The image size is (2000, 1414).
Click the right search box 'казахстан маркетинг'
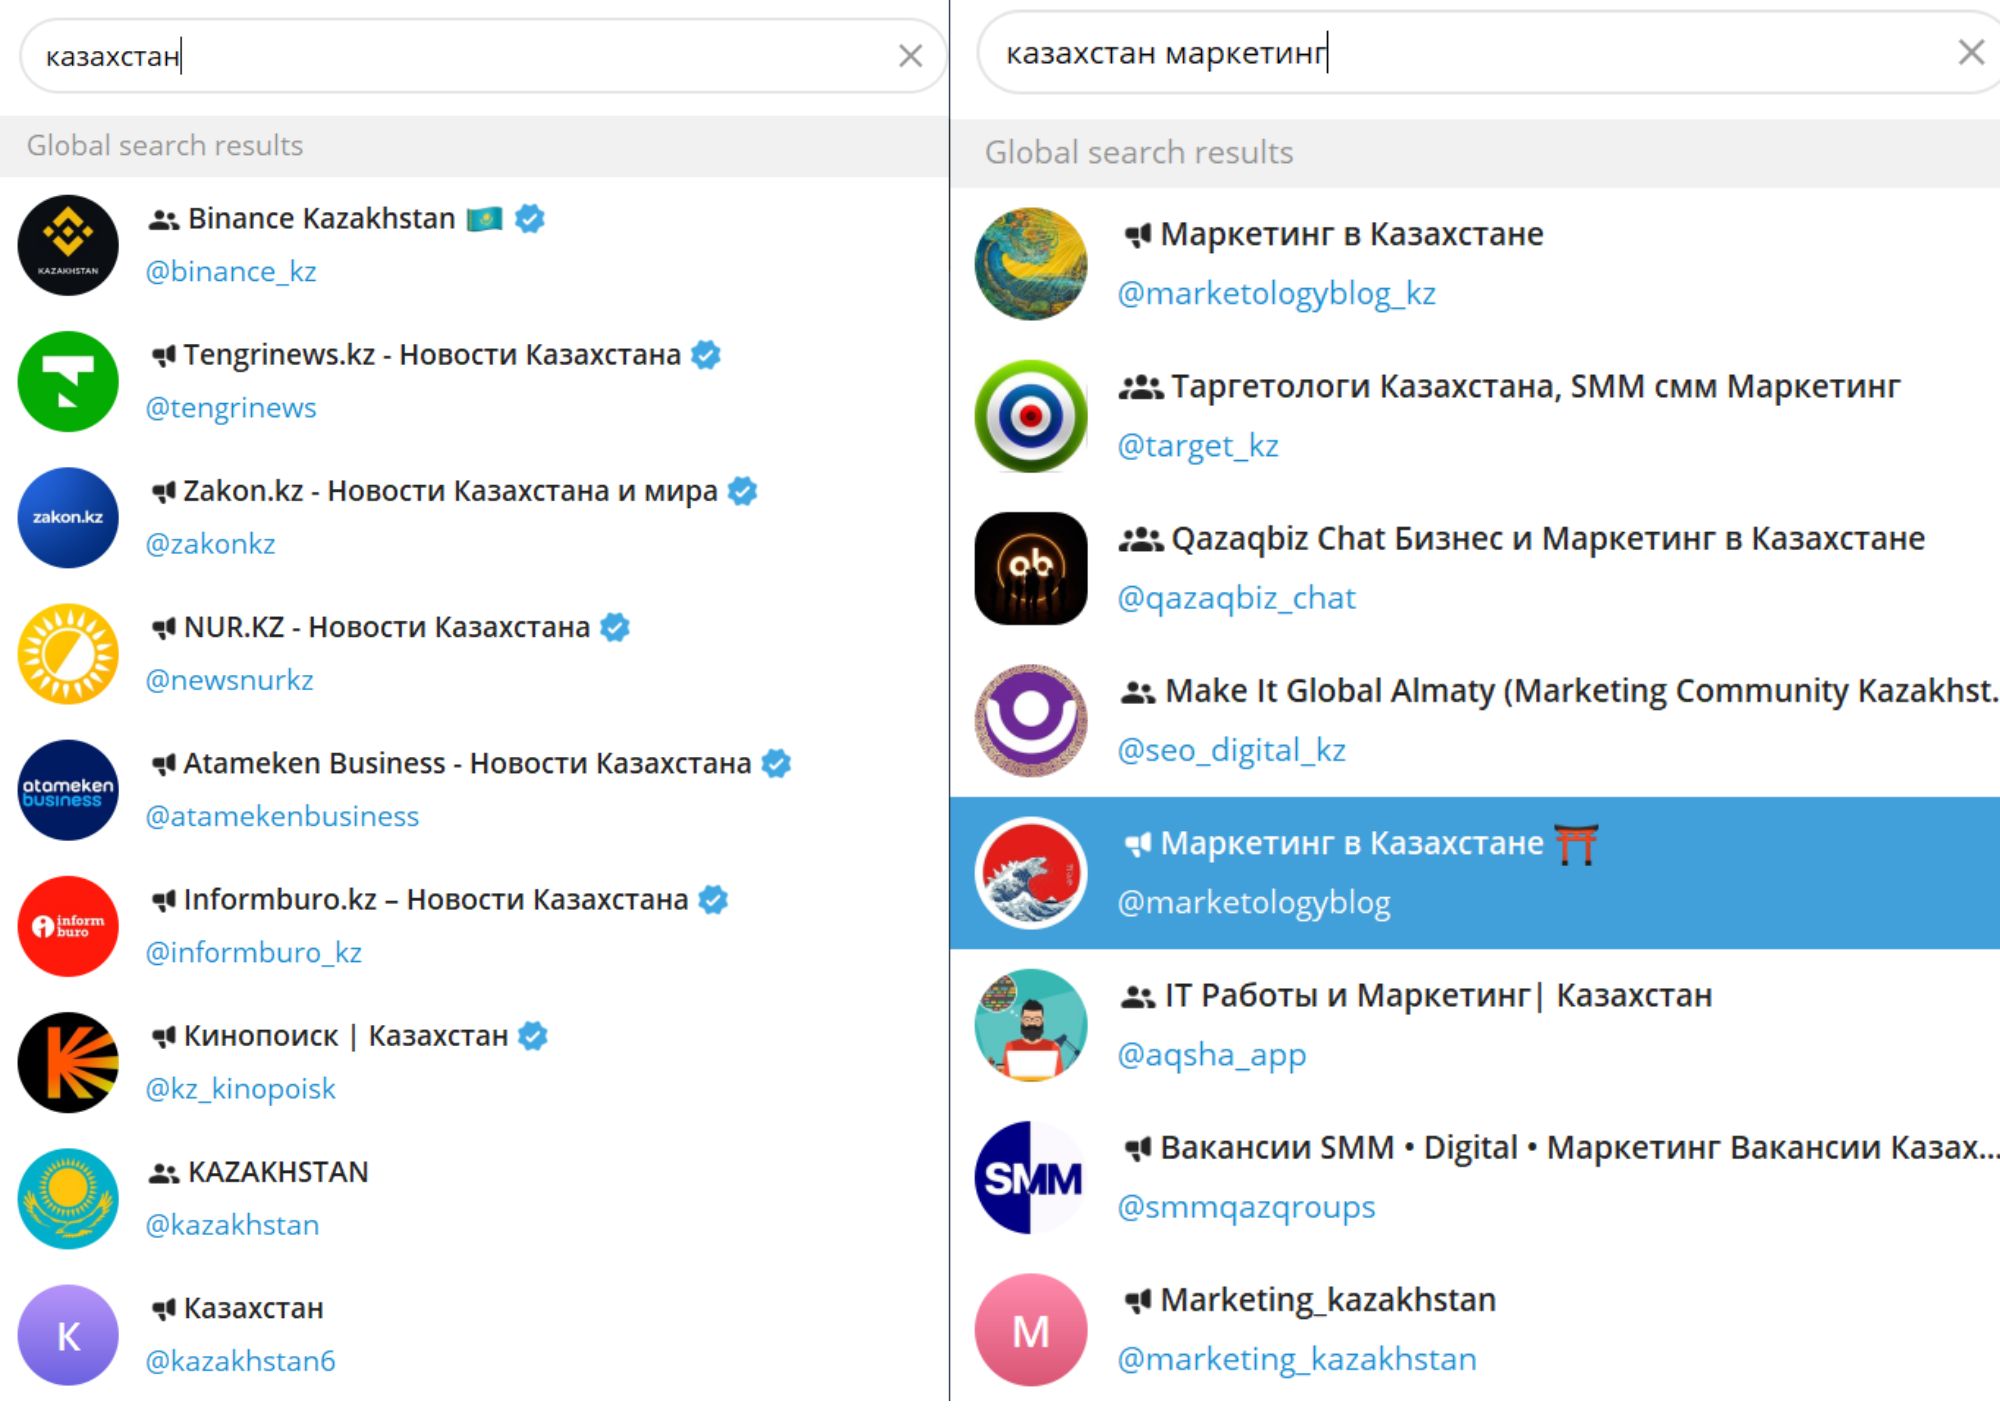point(1488,52)
